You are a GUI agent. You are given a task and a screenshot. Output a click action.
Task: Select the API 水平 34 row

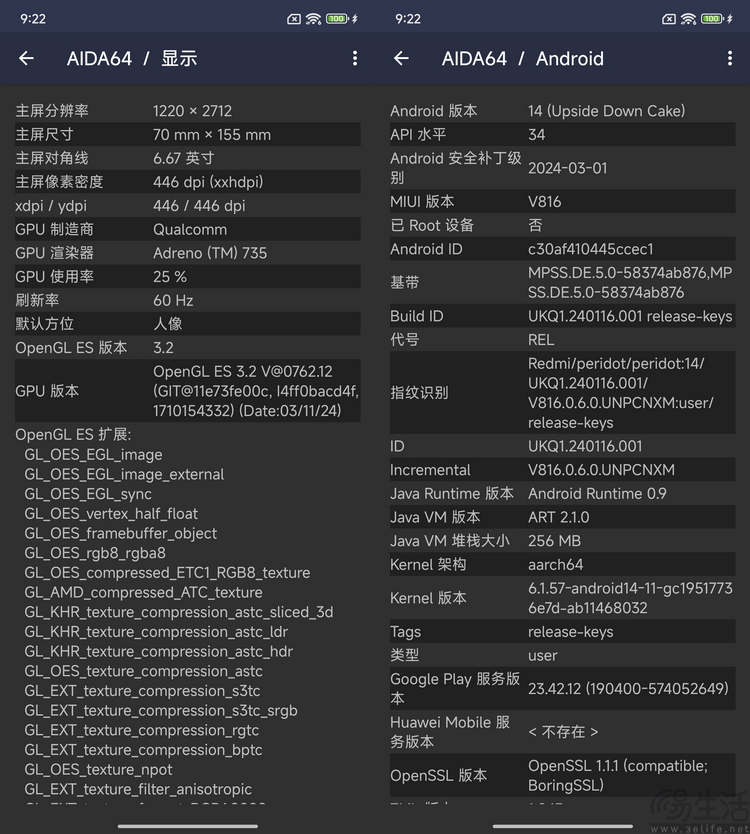tap(563, 135)
